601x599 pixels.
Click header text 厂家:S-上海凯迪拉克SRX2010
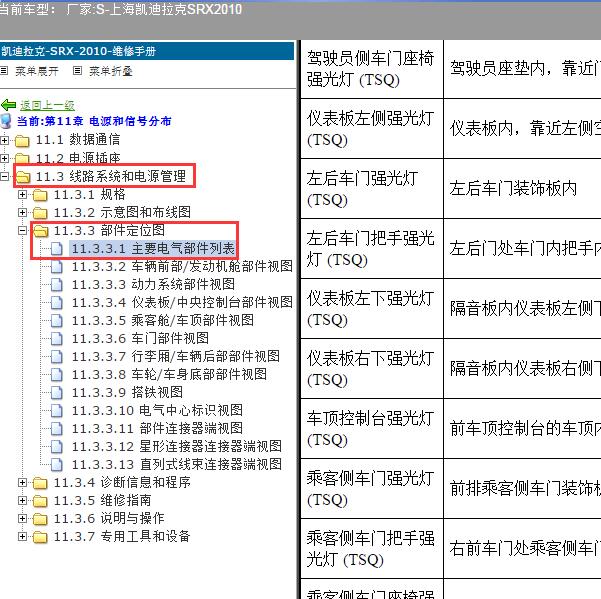[x=154, y=9]
